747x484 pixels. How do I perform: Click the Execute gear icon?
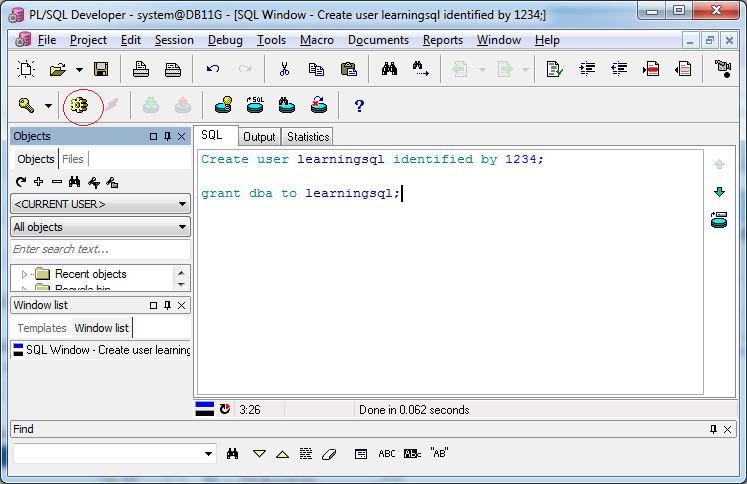(x=79, y=105)
